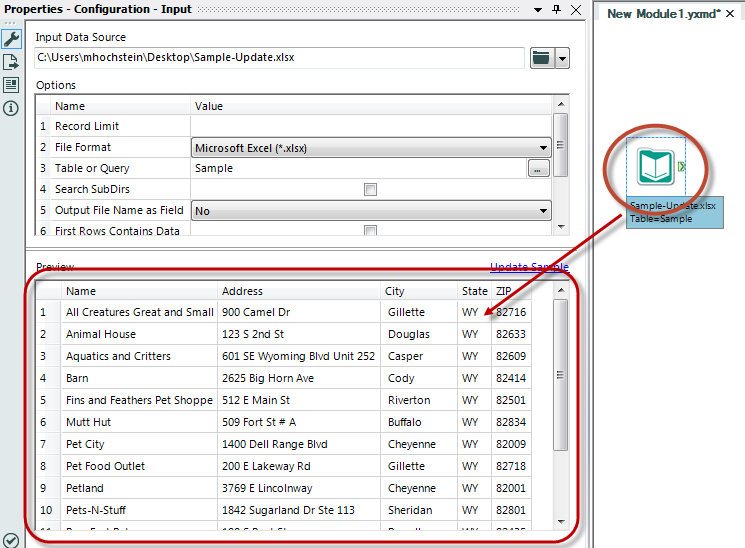The image size is (745, 548).
Task: Toggle the Search SubDirs checkbox
Action: tap(370, 190)
